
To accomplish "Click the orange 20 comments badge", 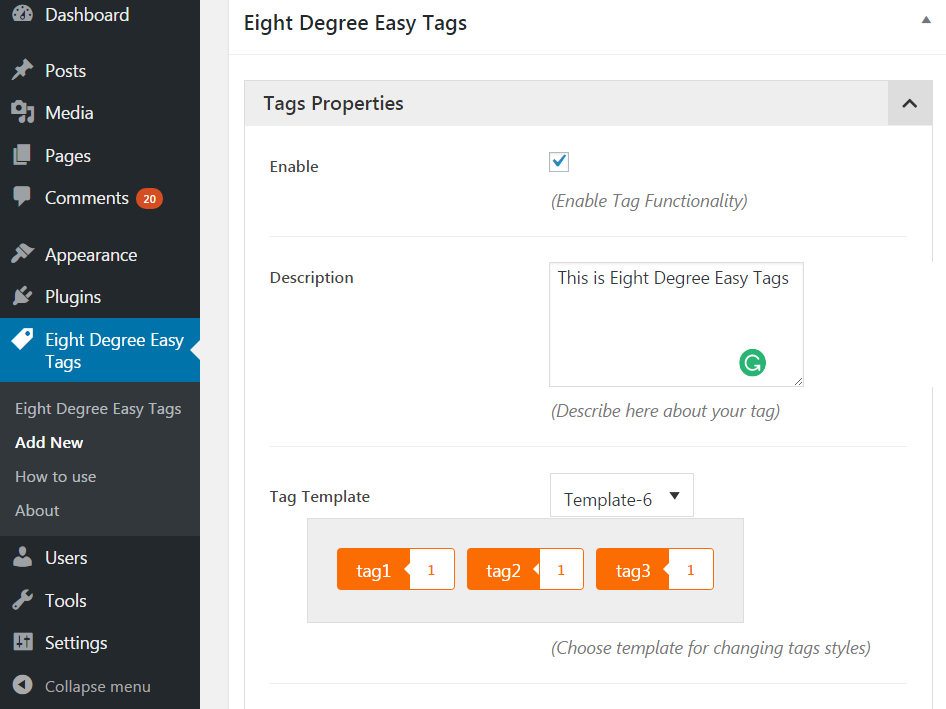I will [x=149, y=199].
